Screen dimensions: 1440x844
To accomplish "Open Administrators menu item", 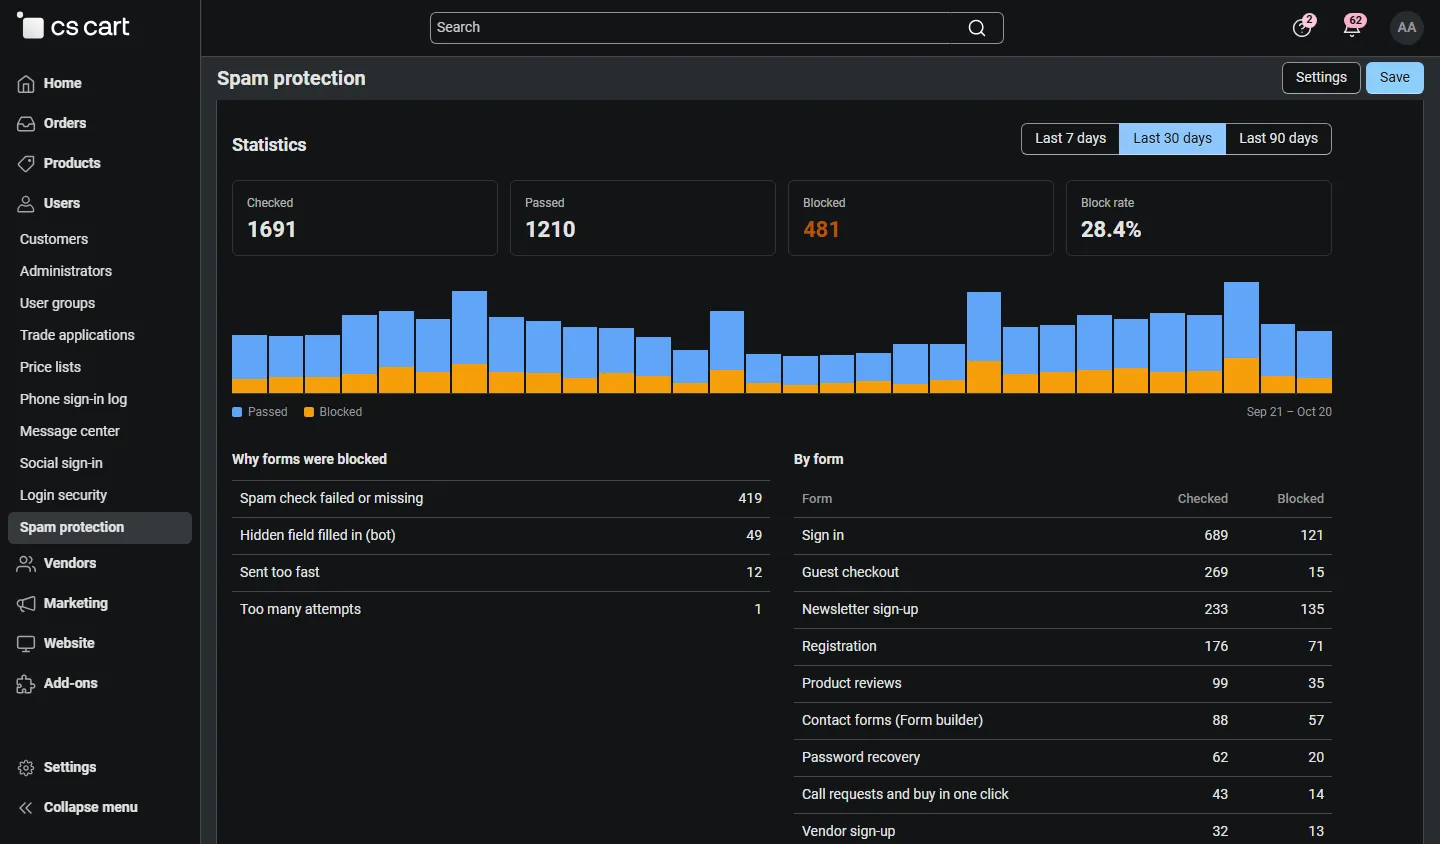I will 66,271.
